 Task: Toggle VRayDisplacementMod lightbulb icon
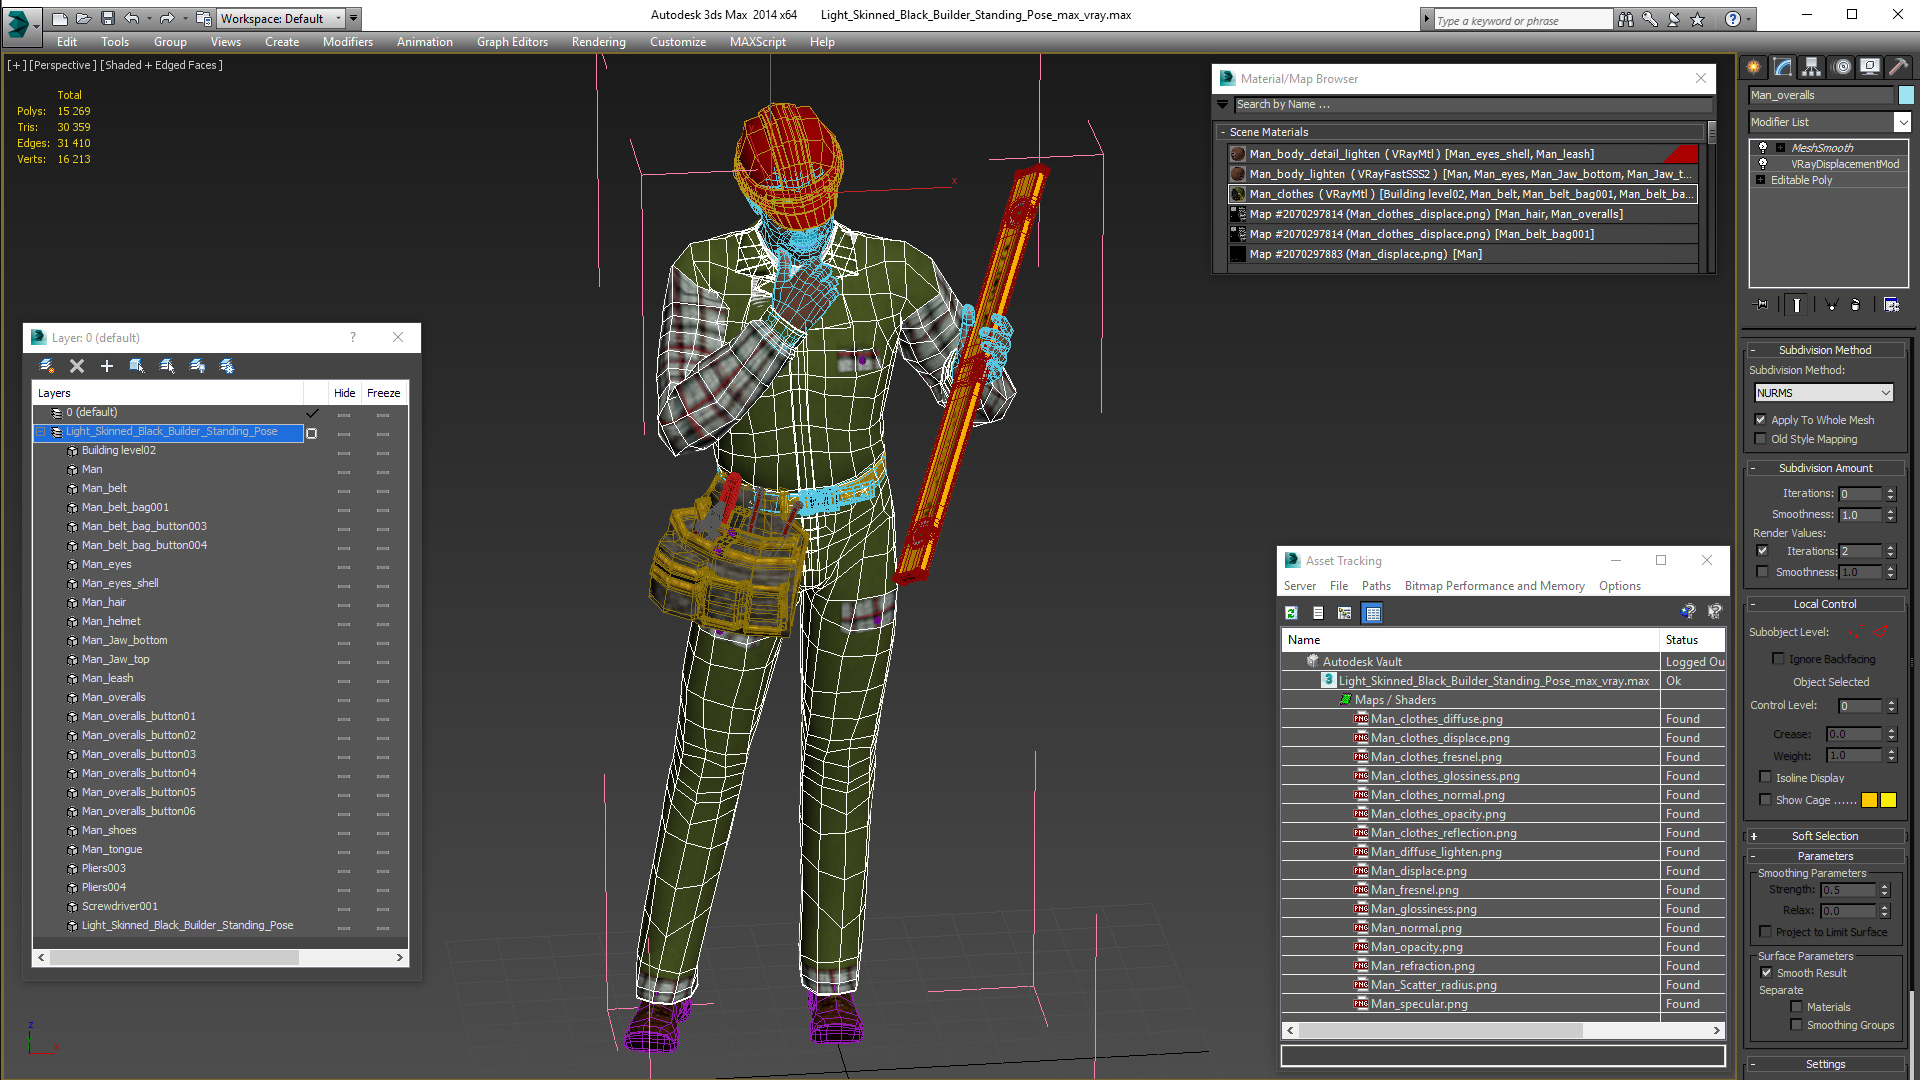(x=1763, y=163)
